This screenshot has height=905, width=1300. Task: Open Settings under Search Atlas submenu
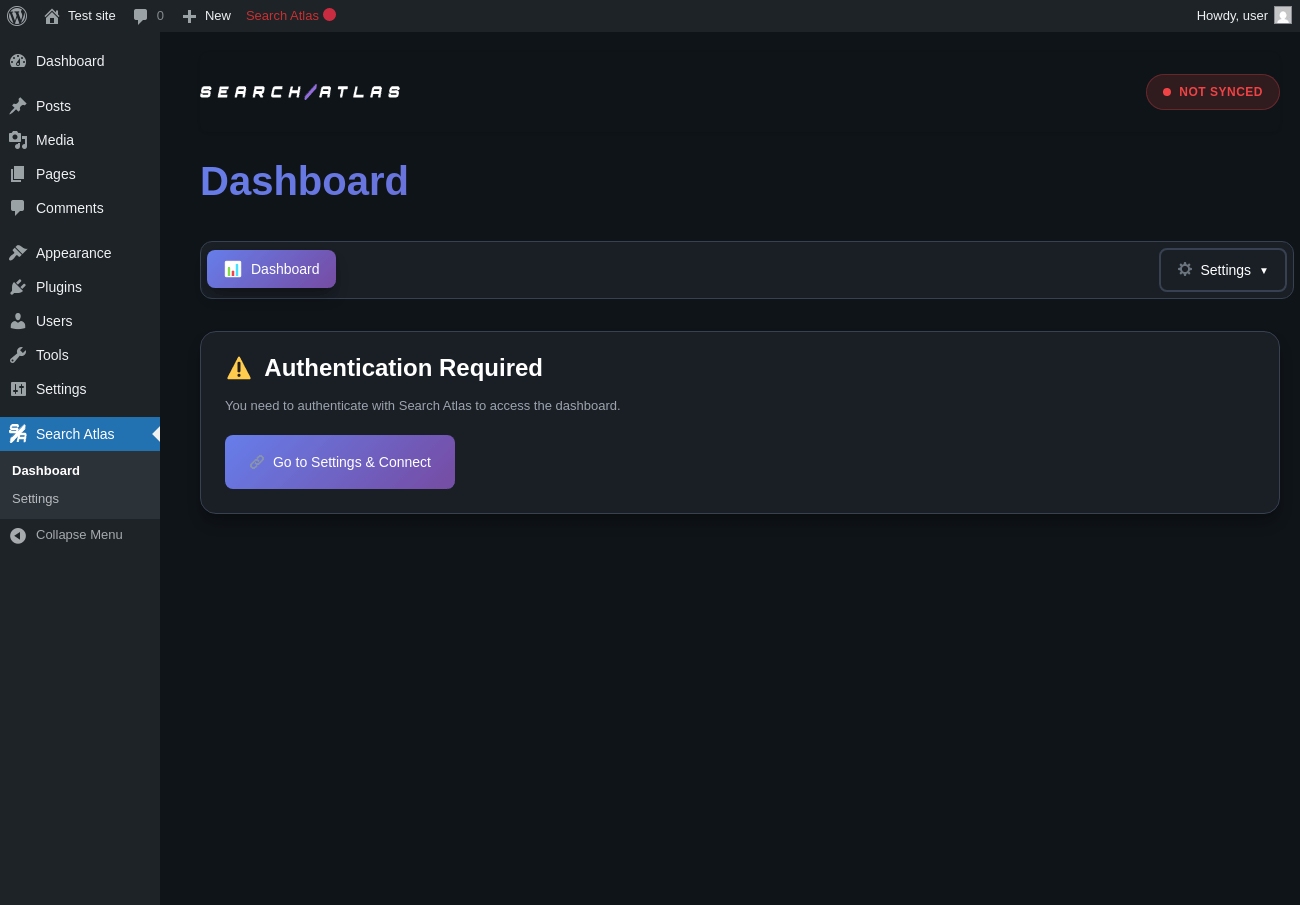tap(35, 499)
